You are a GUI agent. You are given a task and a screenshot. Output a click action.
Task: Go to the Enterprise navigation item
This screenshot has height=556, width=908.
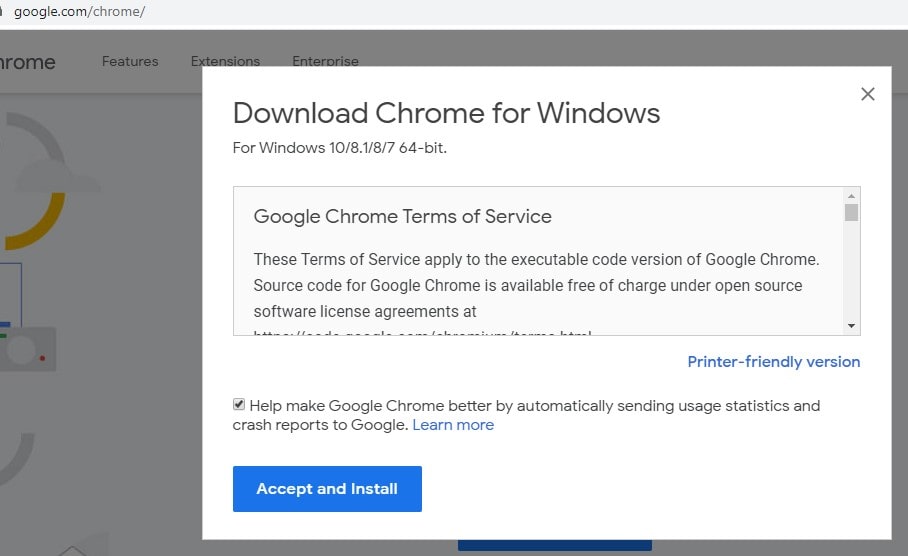[325, 61]
